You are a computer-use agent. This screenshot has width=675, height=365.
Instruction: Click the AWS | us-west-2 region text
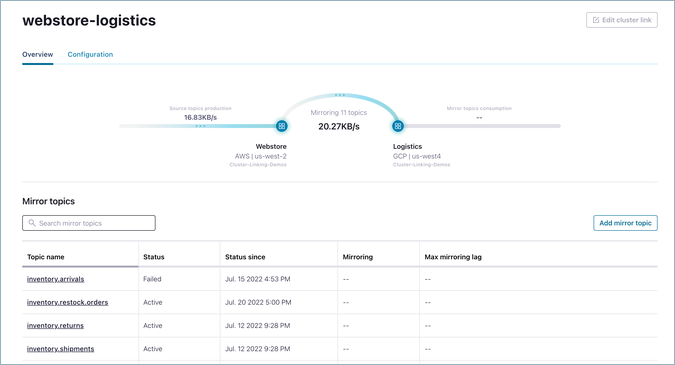point(260,156)
